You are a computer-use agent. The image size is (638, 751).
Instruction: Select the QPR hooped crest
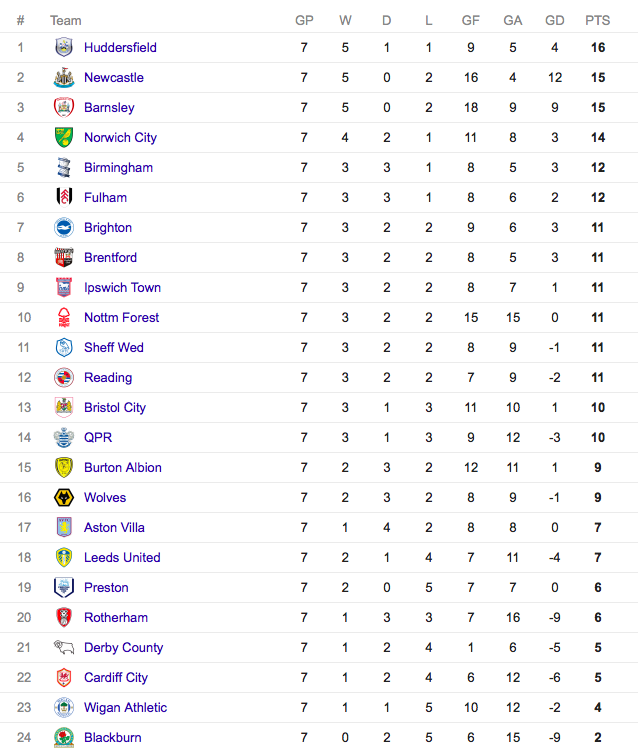pyautogui.click(x=64, y=437)
